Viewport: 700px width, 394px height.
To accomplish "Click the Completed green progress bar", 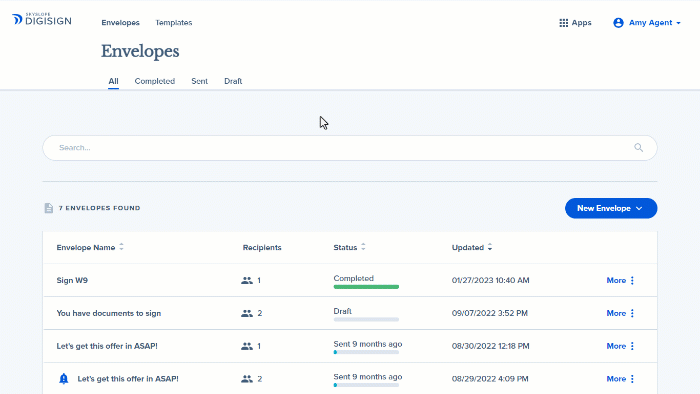I will point(366,287).
